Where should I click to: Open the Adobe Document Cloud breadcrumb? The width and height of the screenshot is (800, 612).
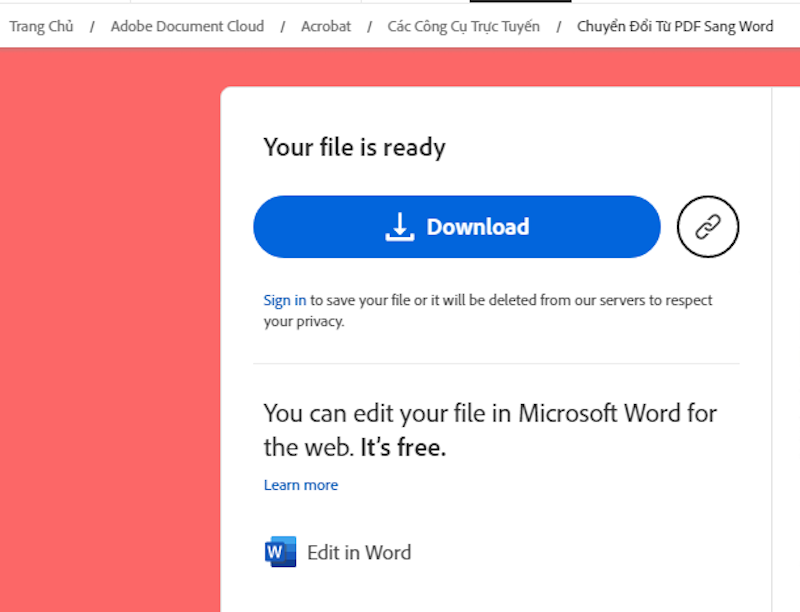click(x=187, y=26)
